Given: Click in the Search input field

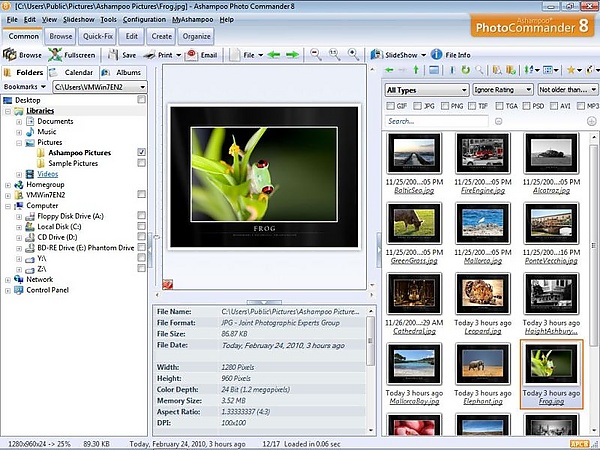Looking at the screenshot, I should click(x=435, y=121).
